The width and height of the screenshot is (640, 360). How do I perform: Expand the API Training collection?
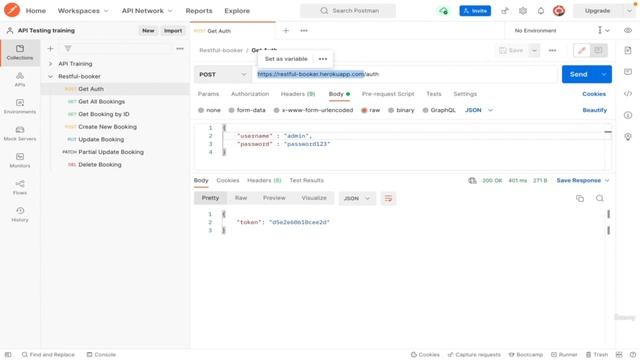pos(50,64)
